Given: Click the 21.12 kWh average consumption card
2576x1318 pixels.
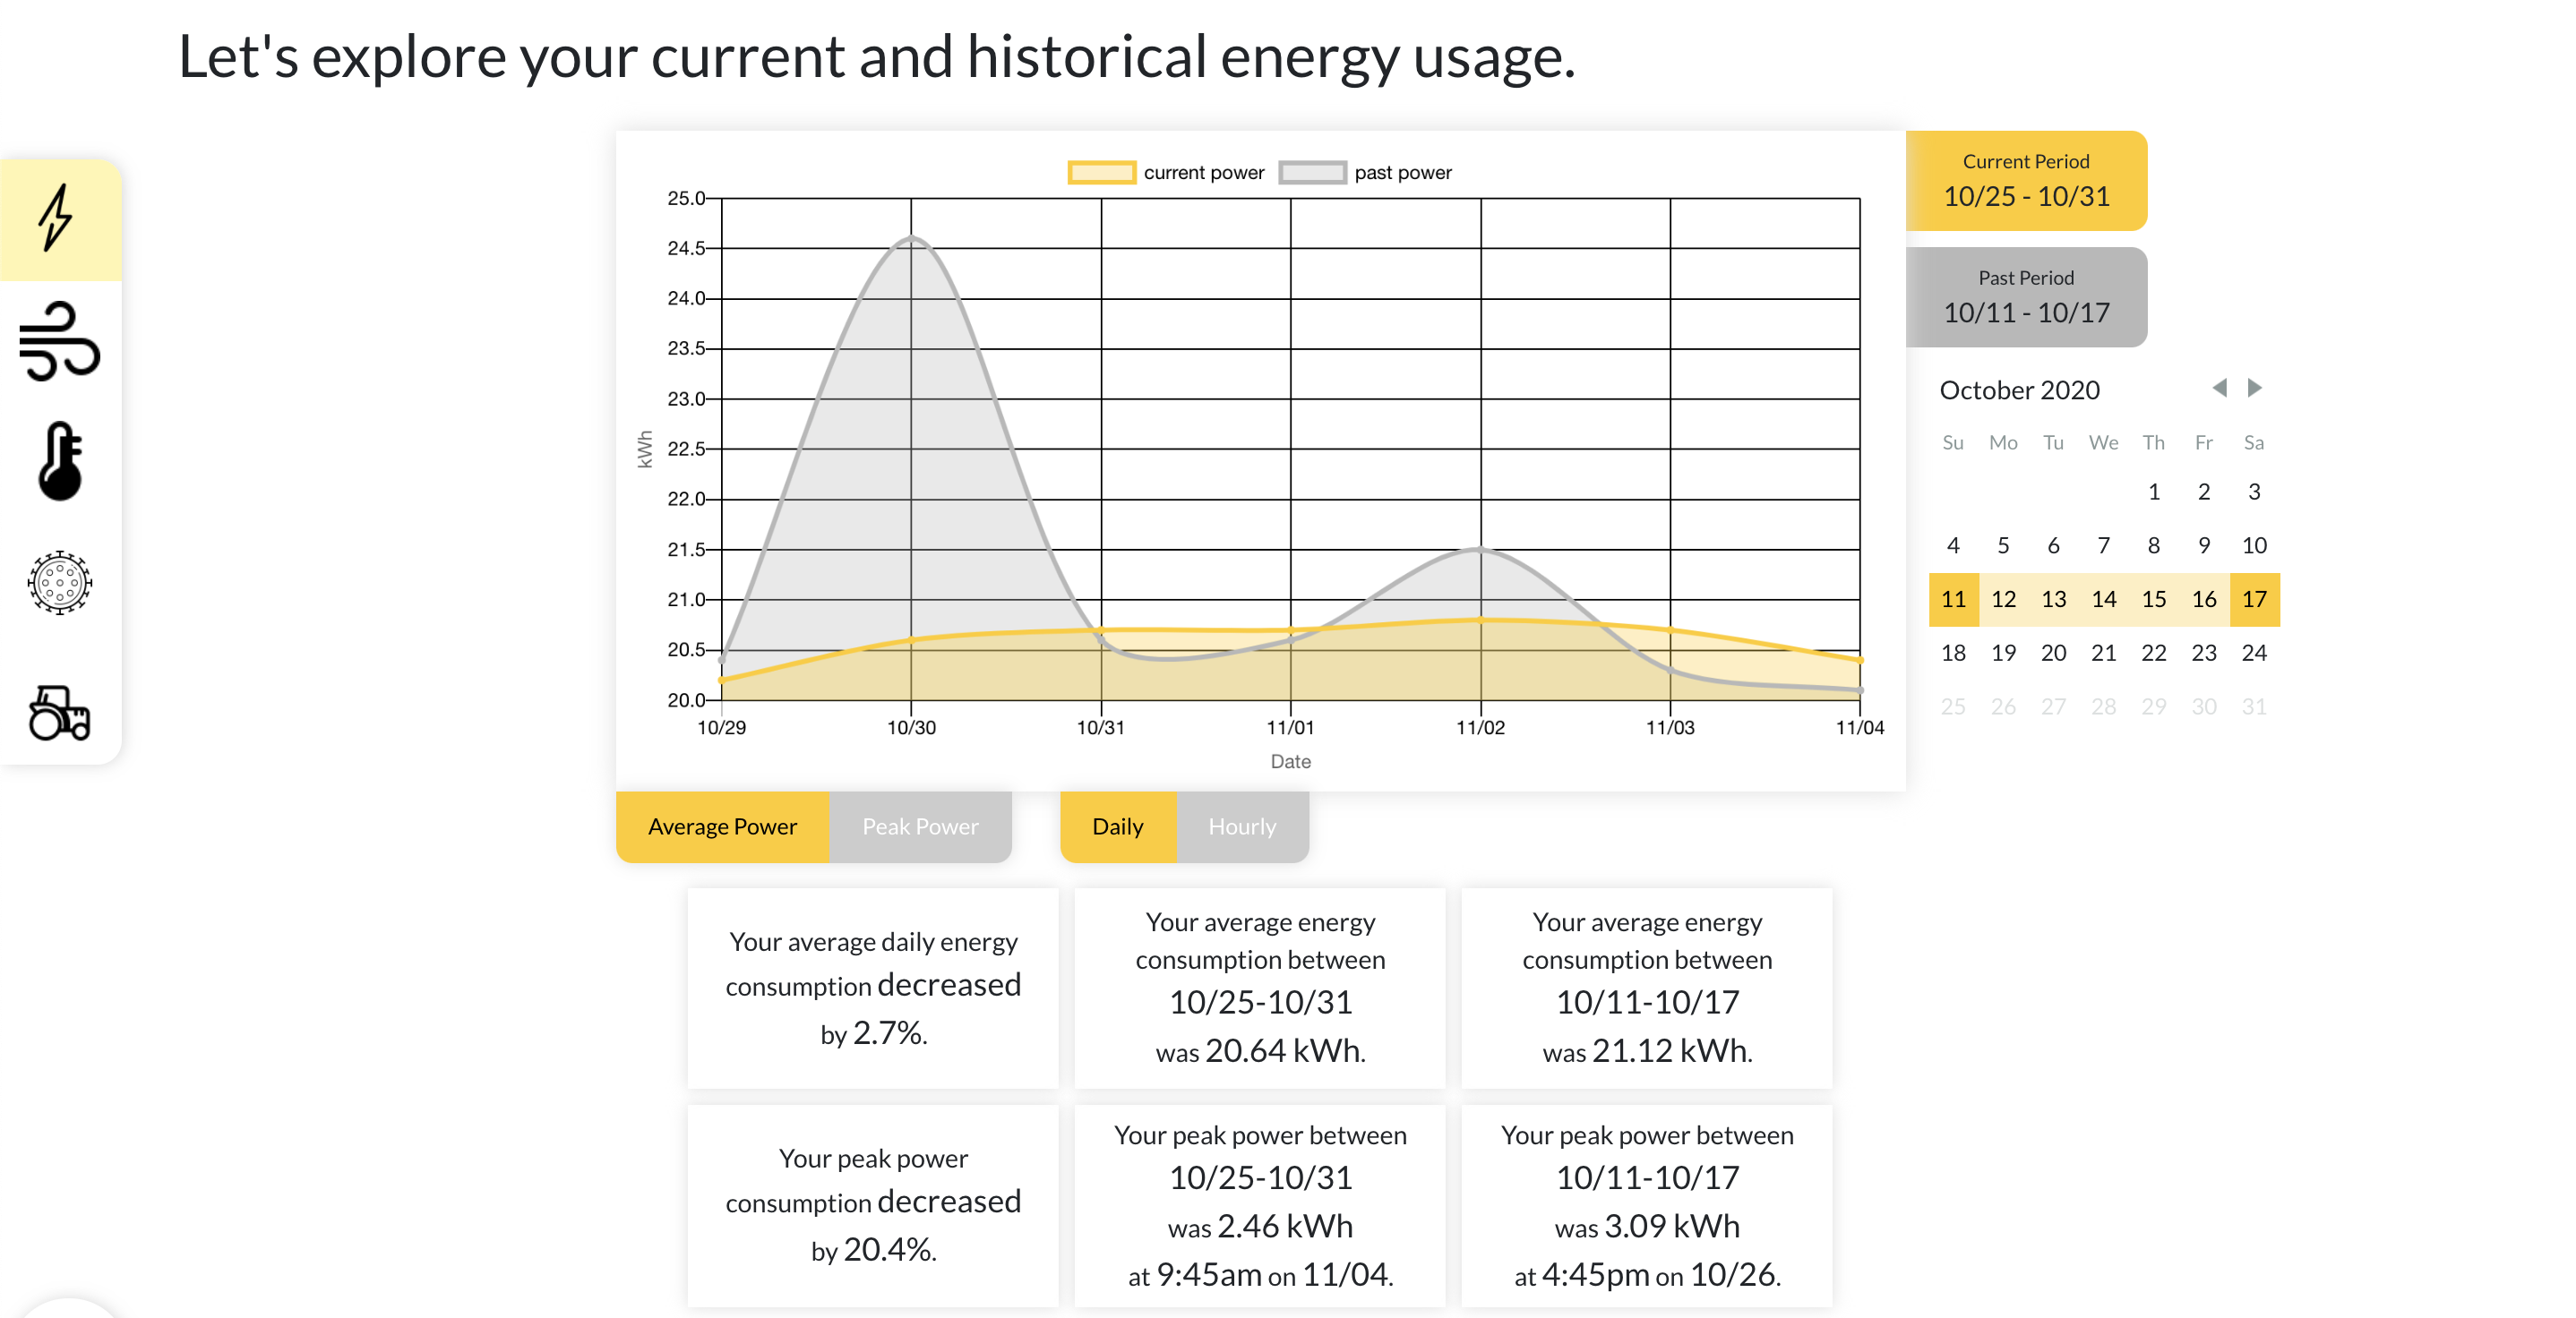Looking at the screenshot, I should coord(1647,987).
